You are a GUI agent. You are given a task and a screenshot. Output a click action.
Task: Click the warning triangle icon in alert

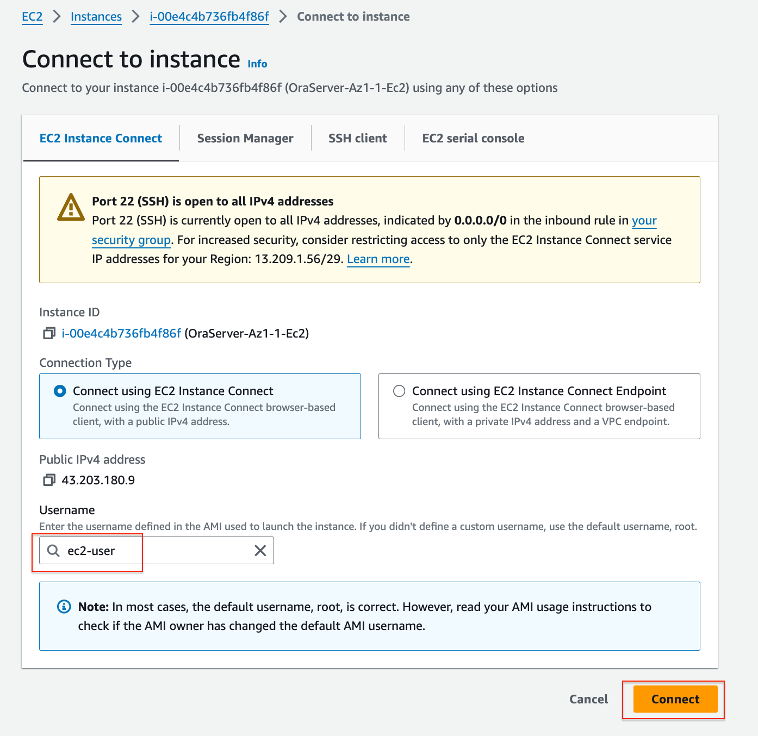point(71,207)
